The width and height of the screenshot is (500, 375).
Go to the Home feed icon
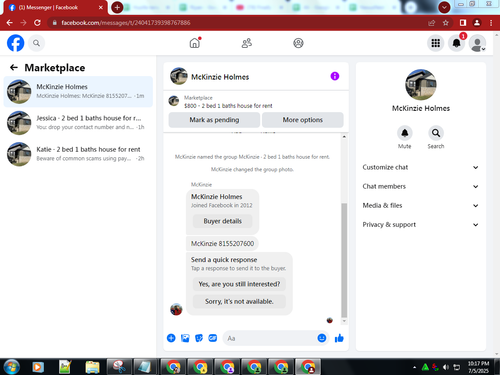[x=195, y=43]
